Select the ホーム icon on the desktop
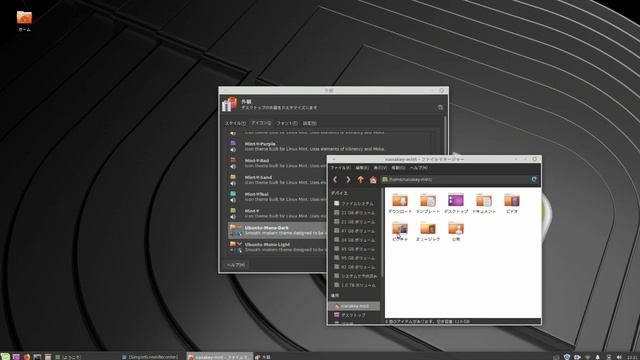Viewport: 640px width, 360px height. click(24, 21)
